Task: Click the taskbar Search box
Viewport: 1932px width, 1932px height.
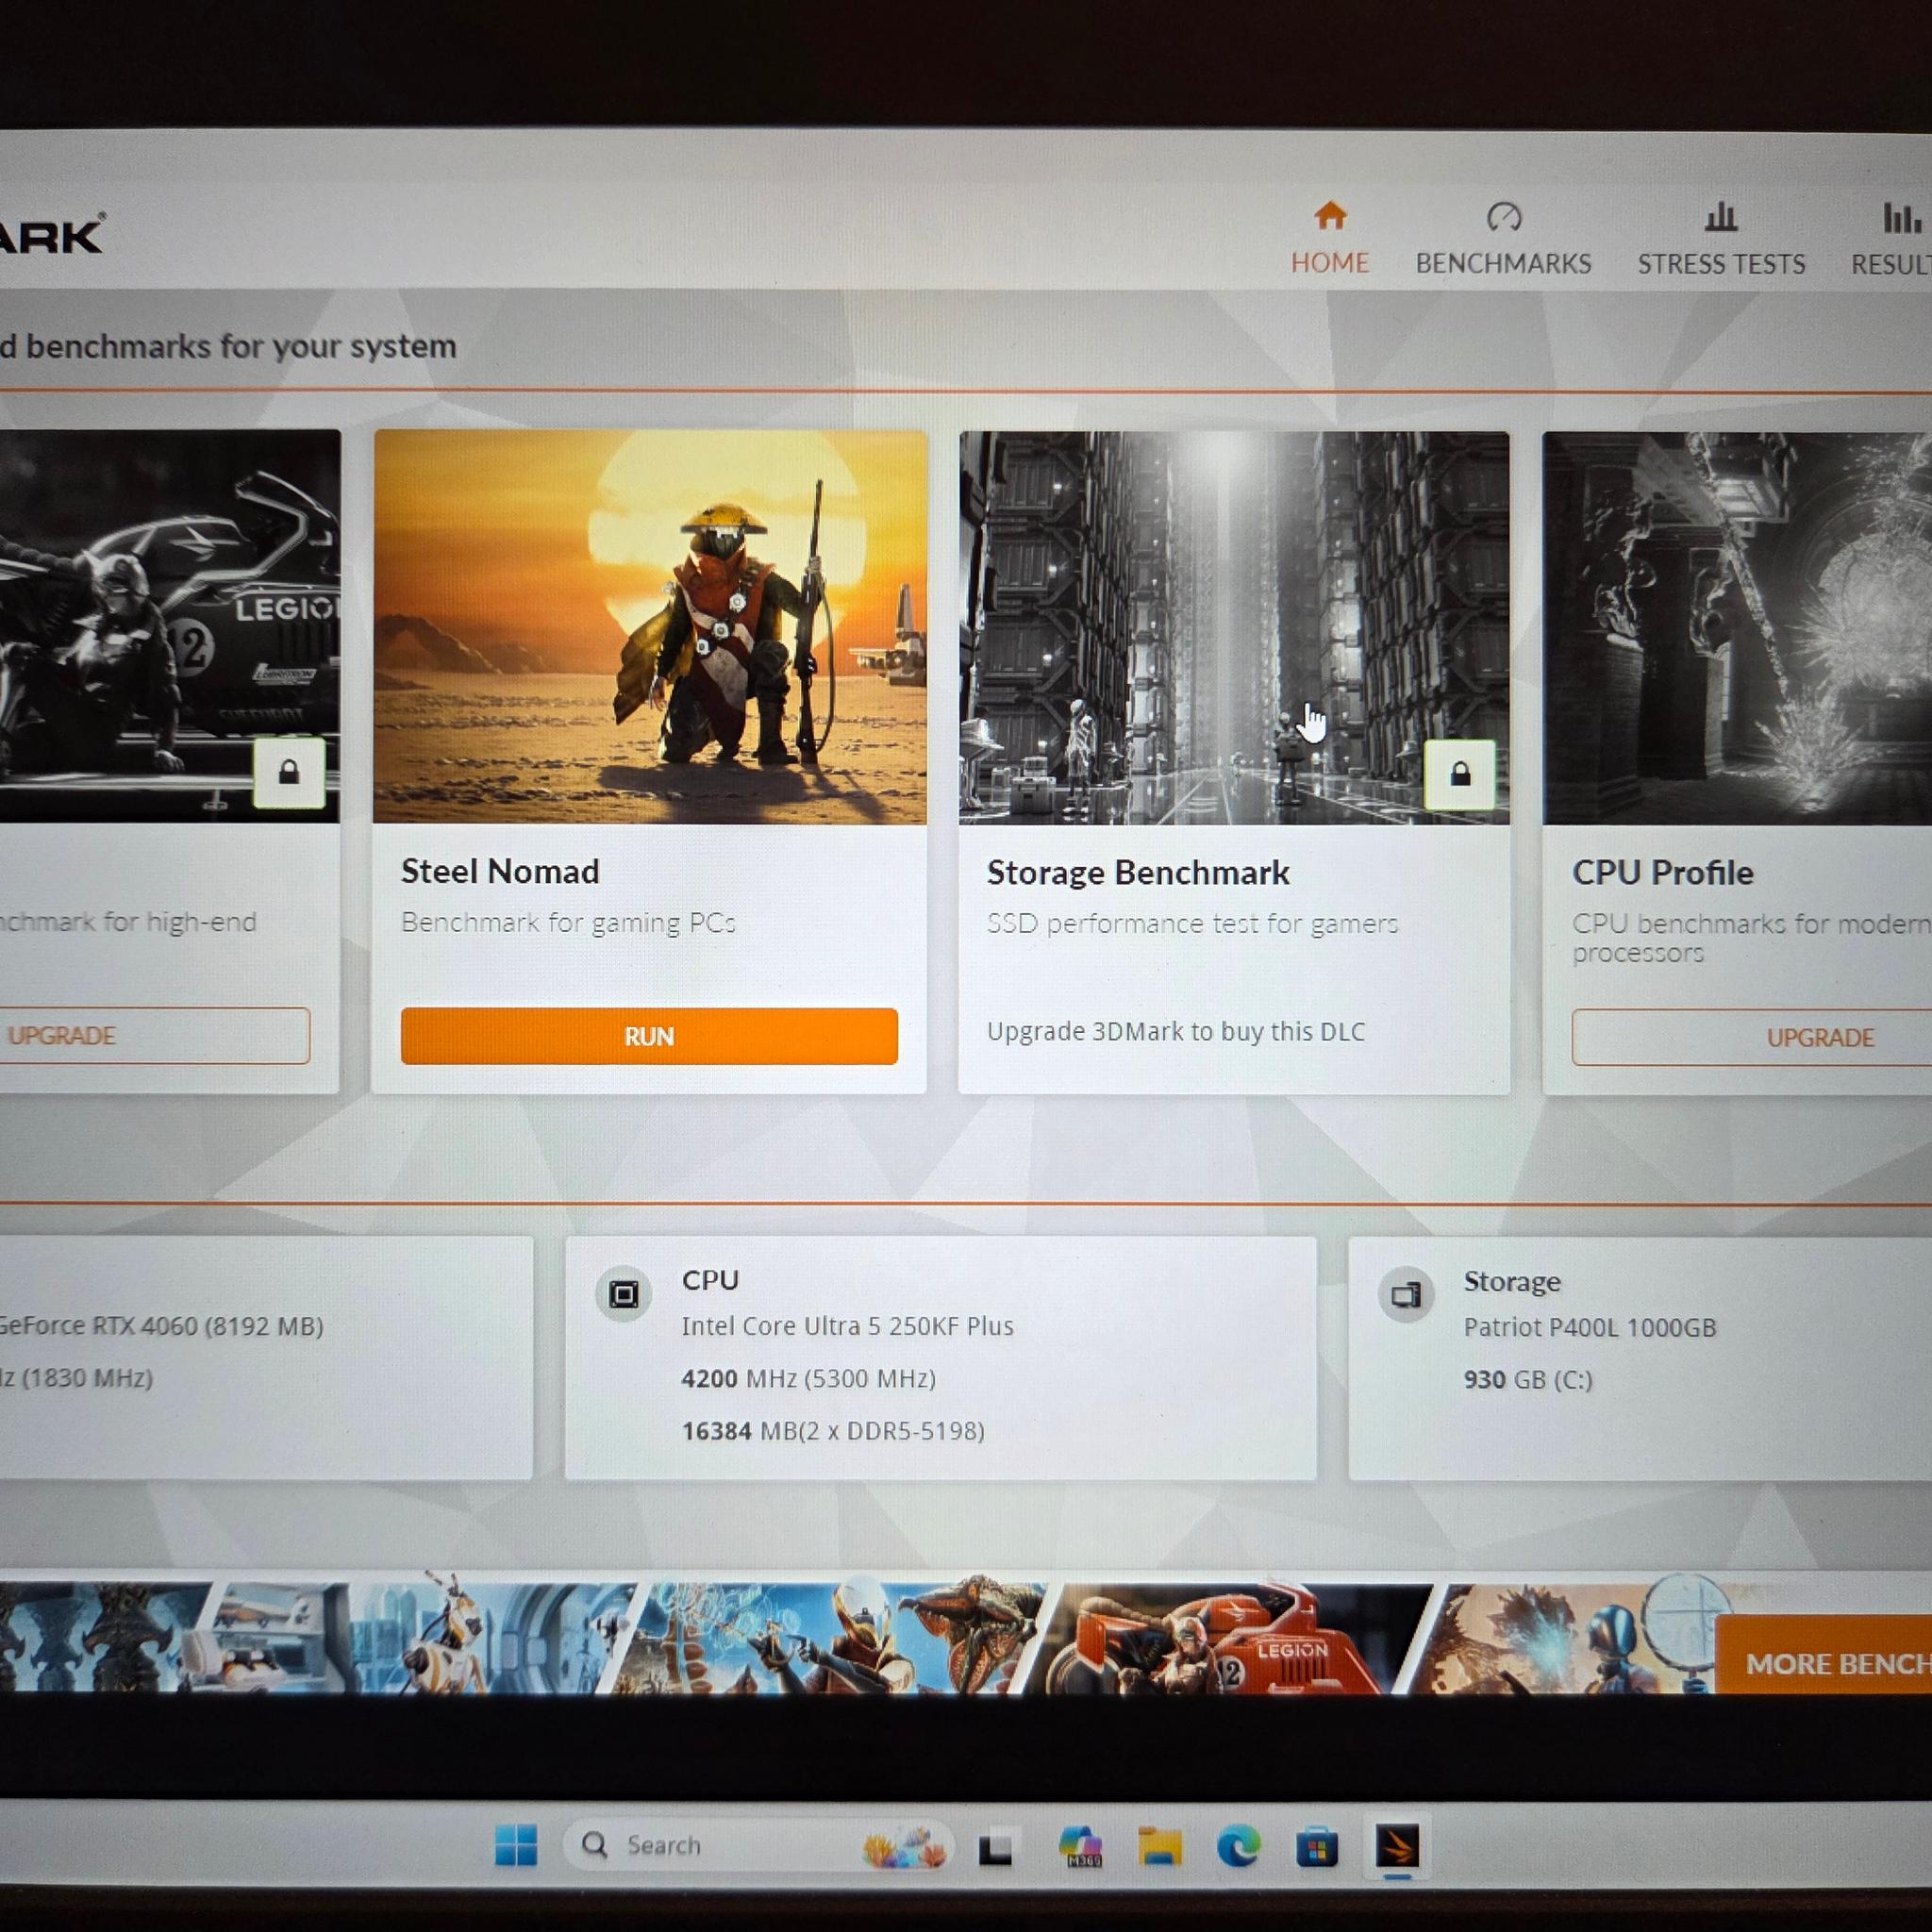Action: click(x=757, y=1845)
